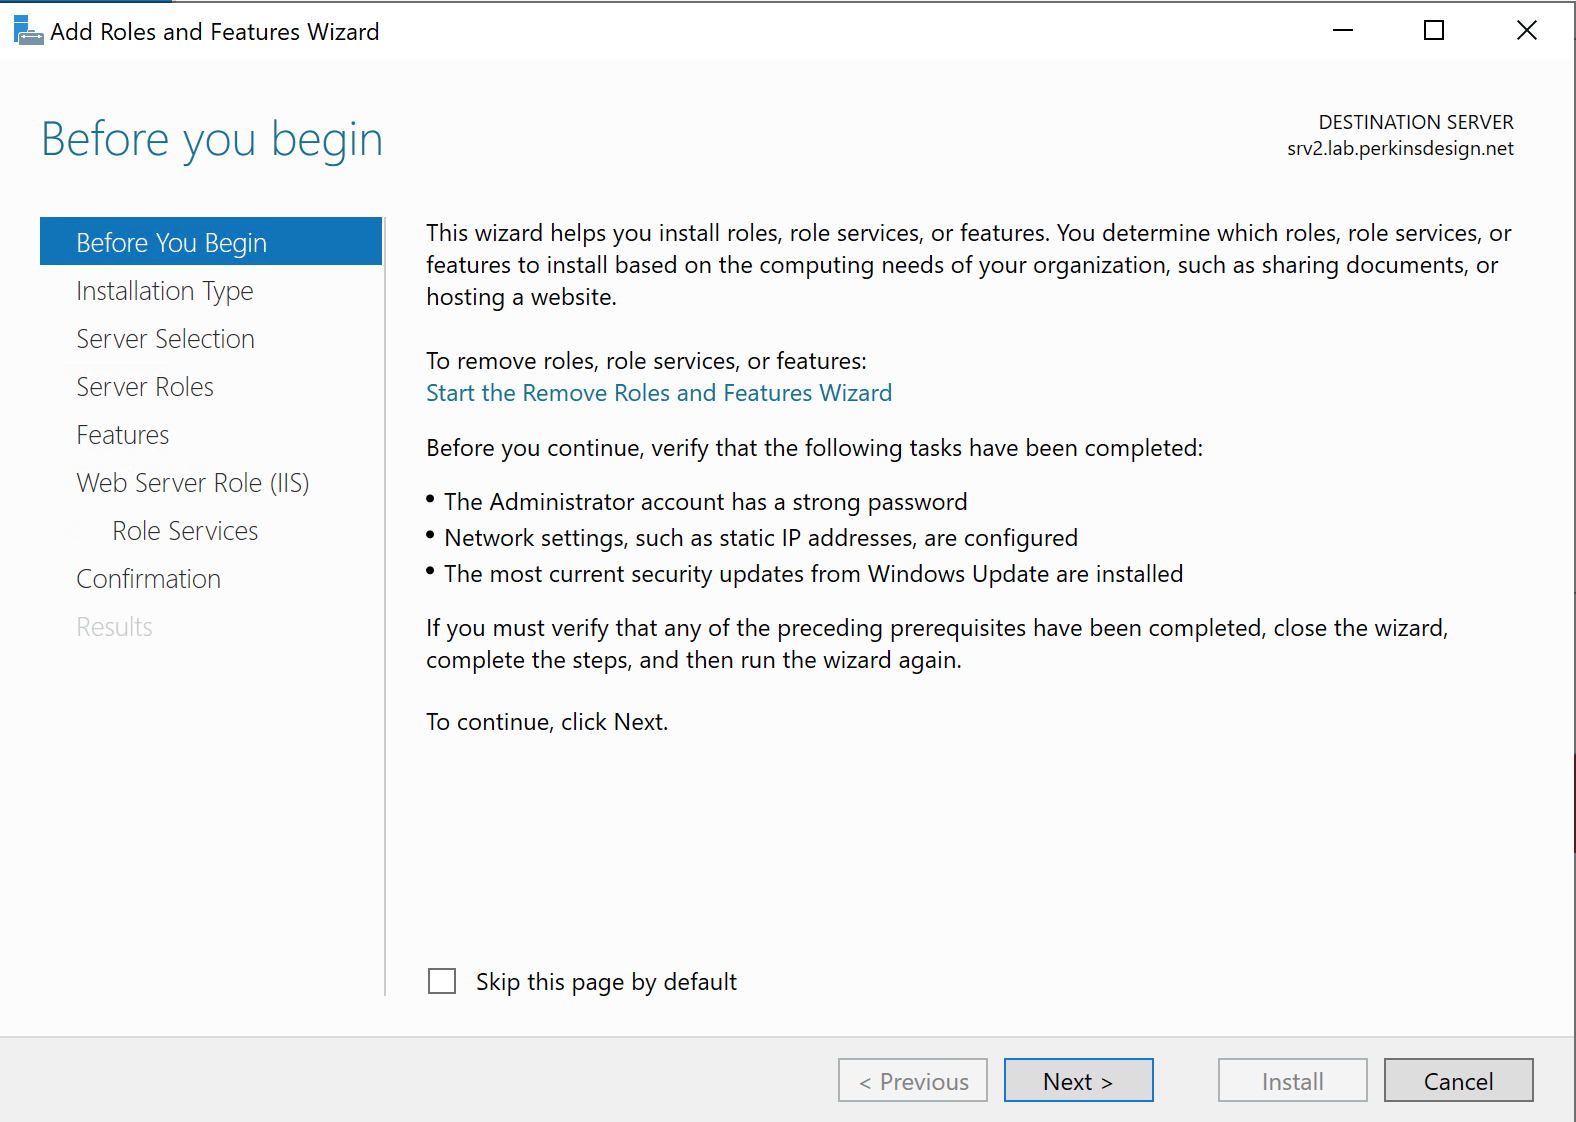Image resolution: width=1576 pixels, height=1122 pixels.
Task: Switch to the Server Roles page
Action: point(145,387)
